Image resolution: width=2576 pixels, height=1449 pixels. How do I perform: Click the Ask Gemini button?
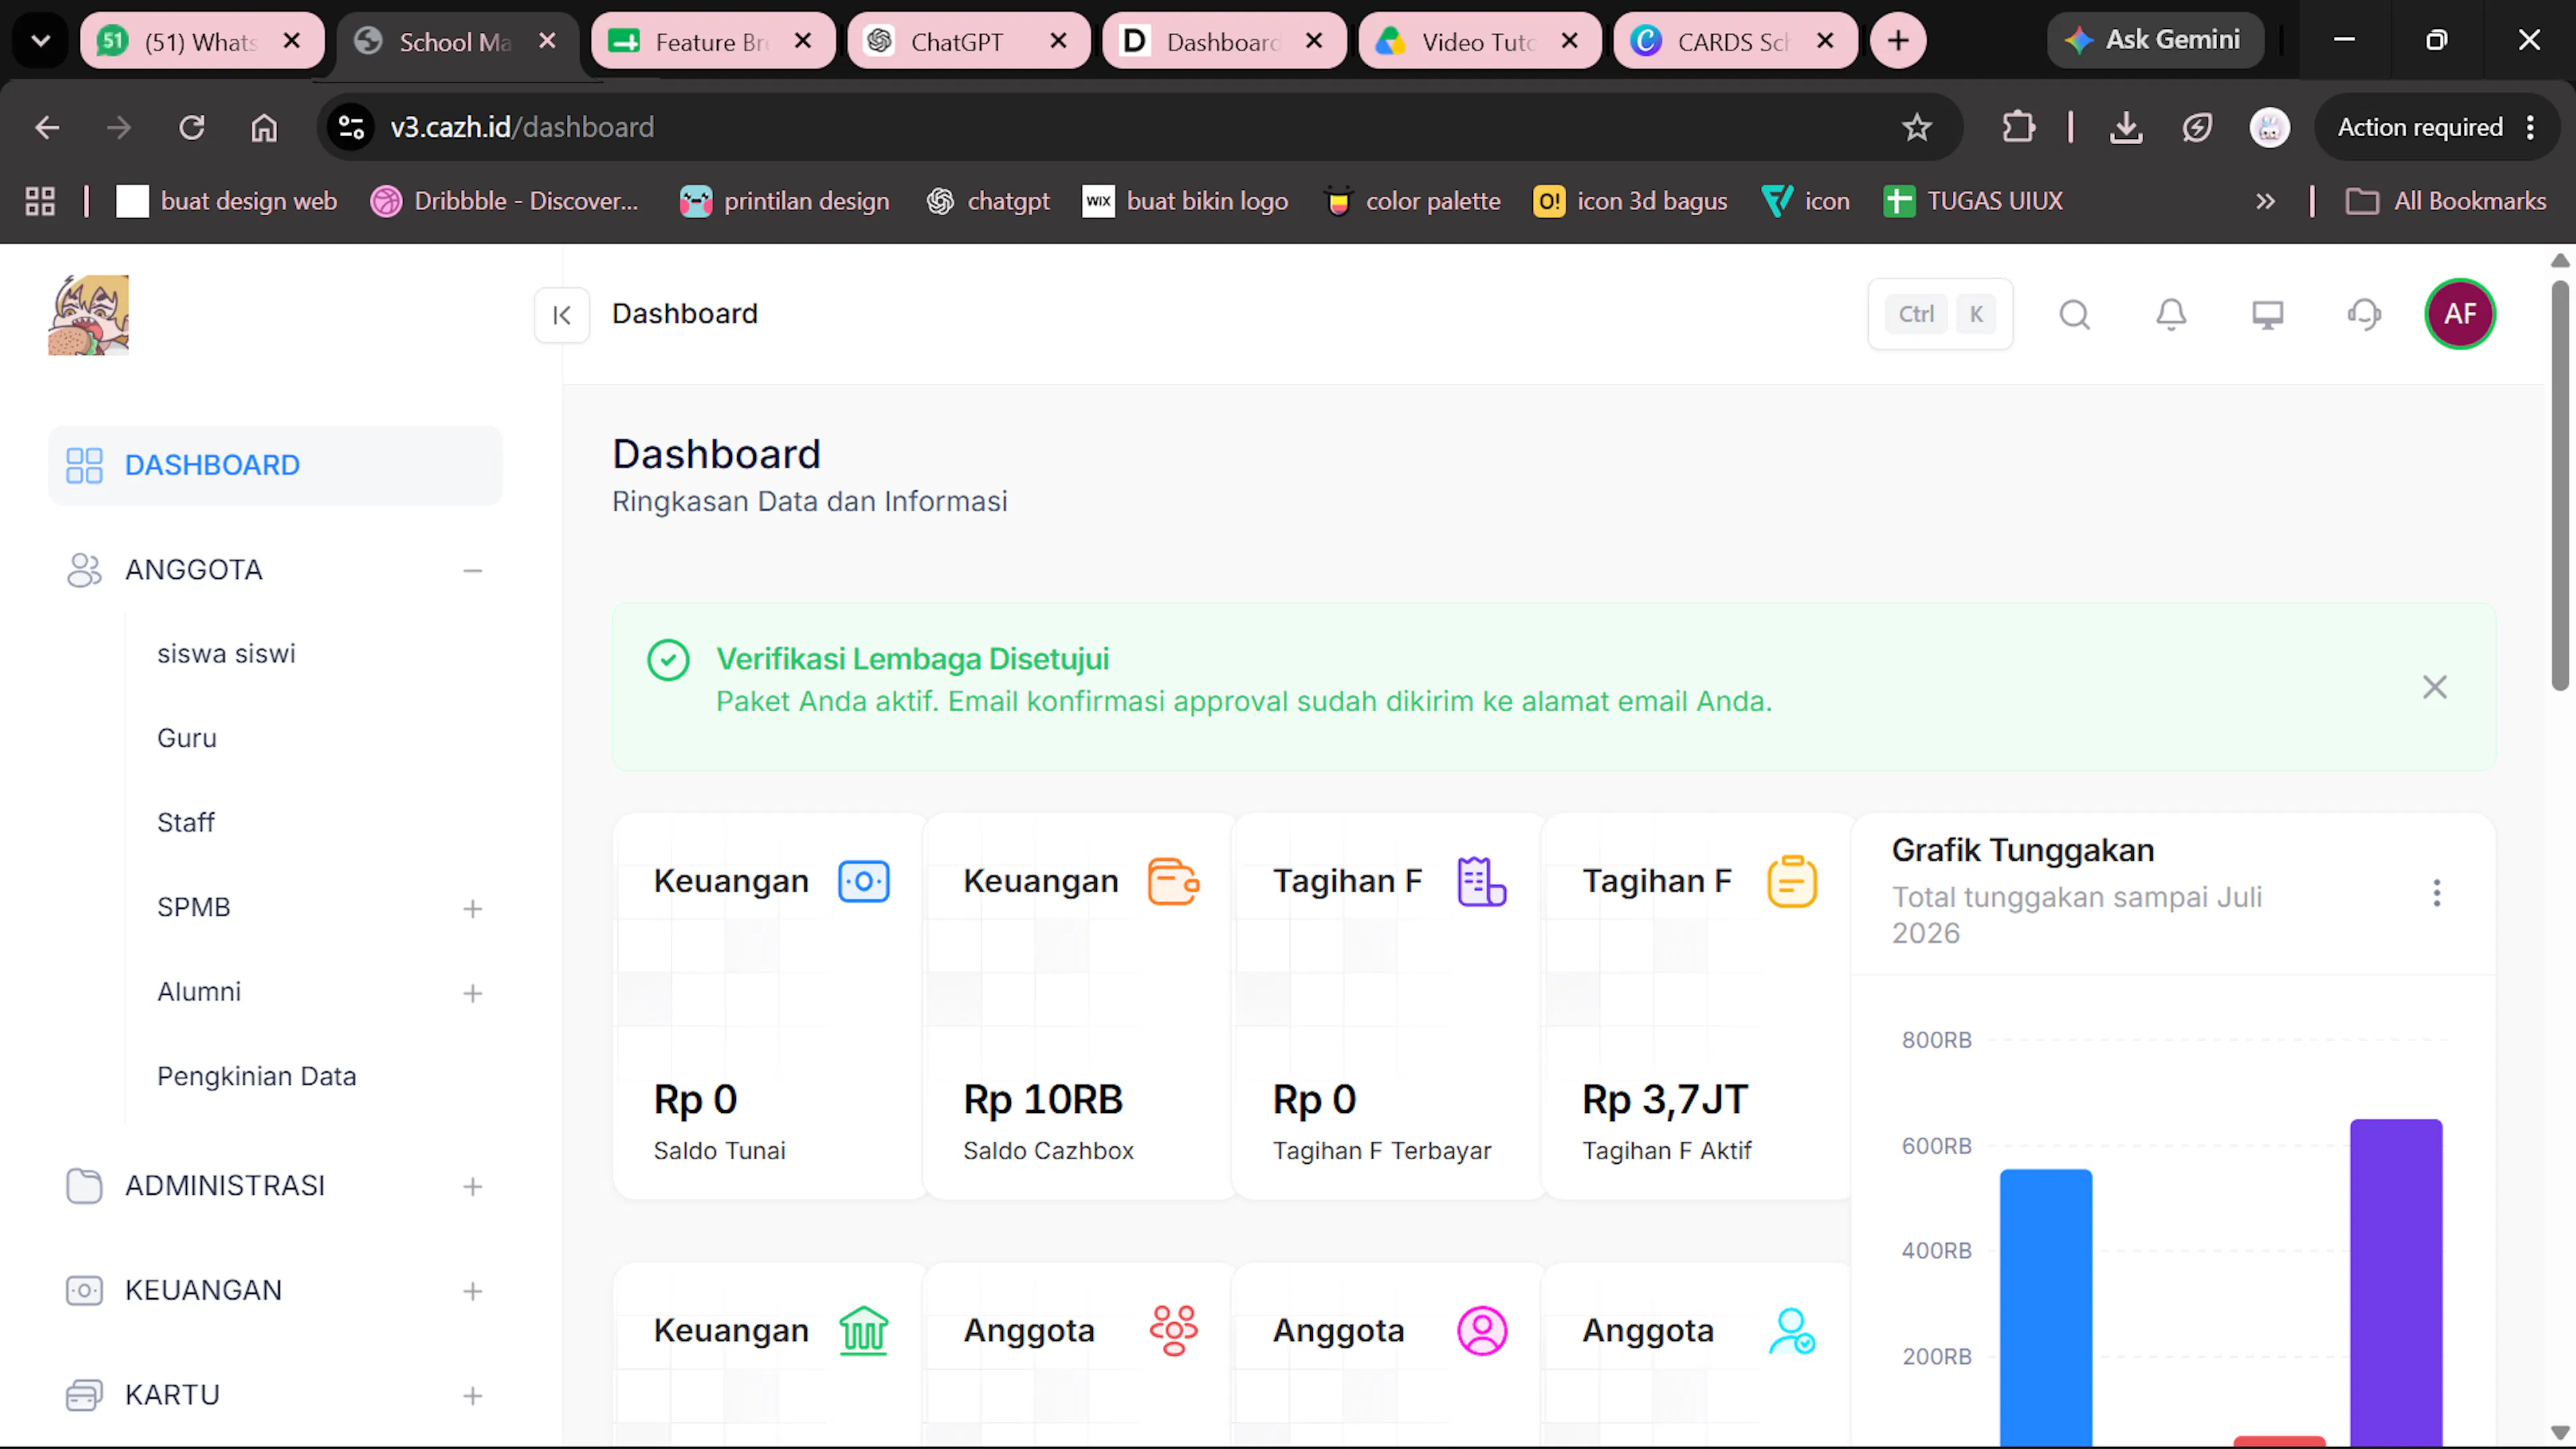2155,40
